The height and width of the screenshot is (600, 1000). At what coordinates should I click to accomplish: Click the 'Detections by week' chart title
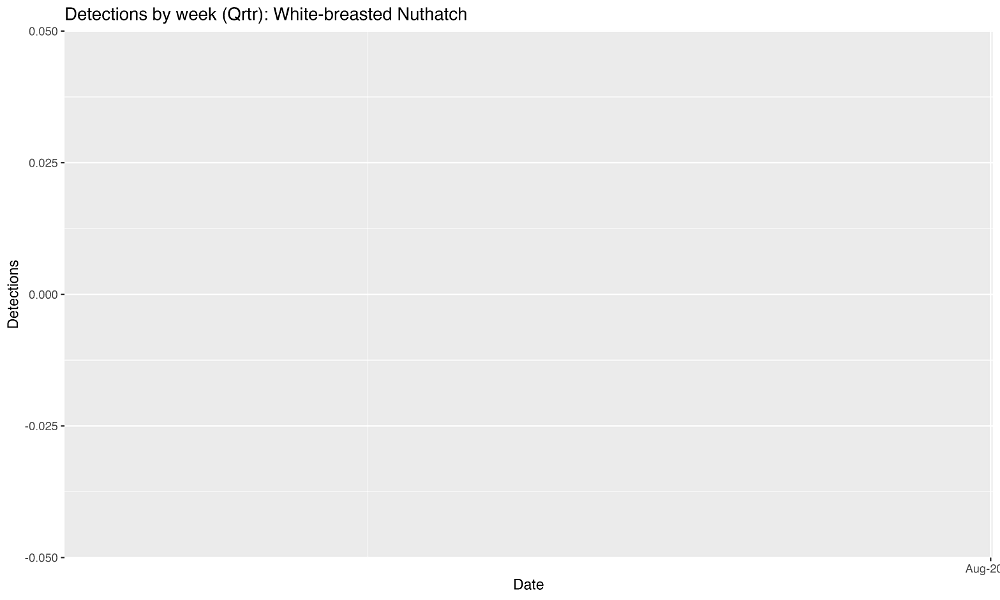tap(266, 14)
